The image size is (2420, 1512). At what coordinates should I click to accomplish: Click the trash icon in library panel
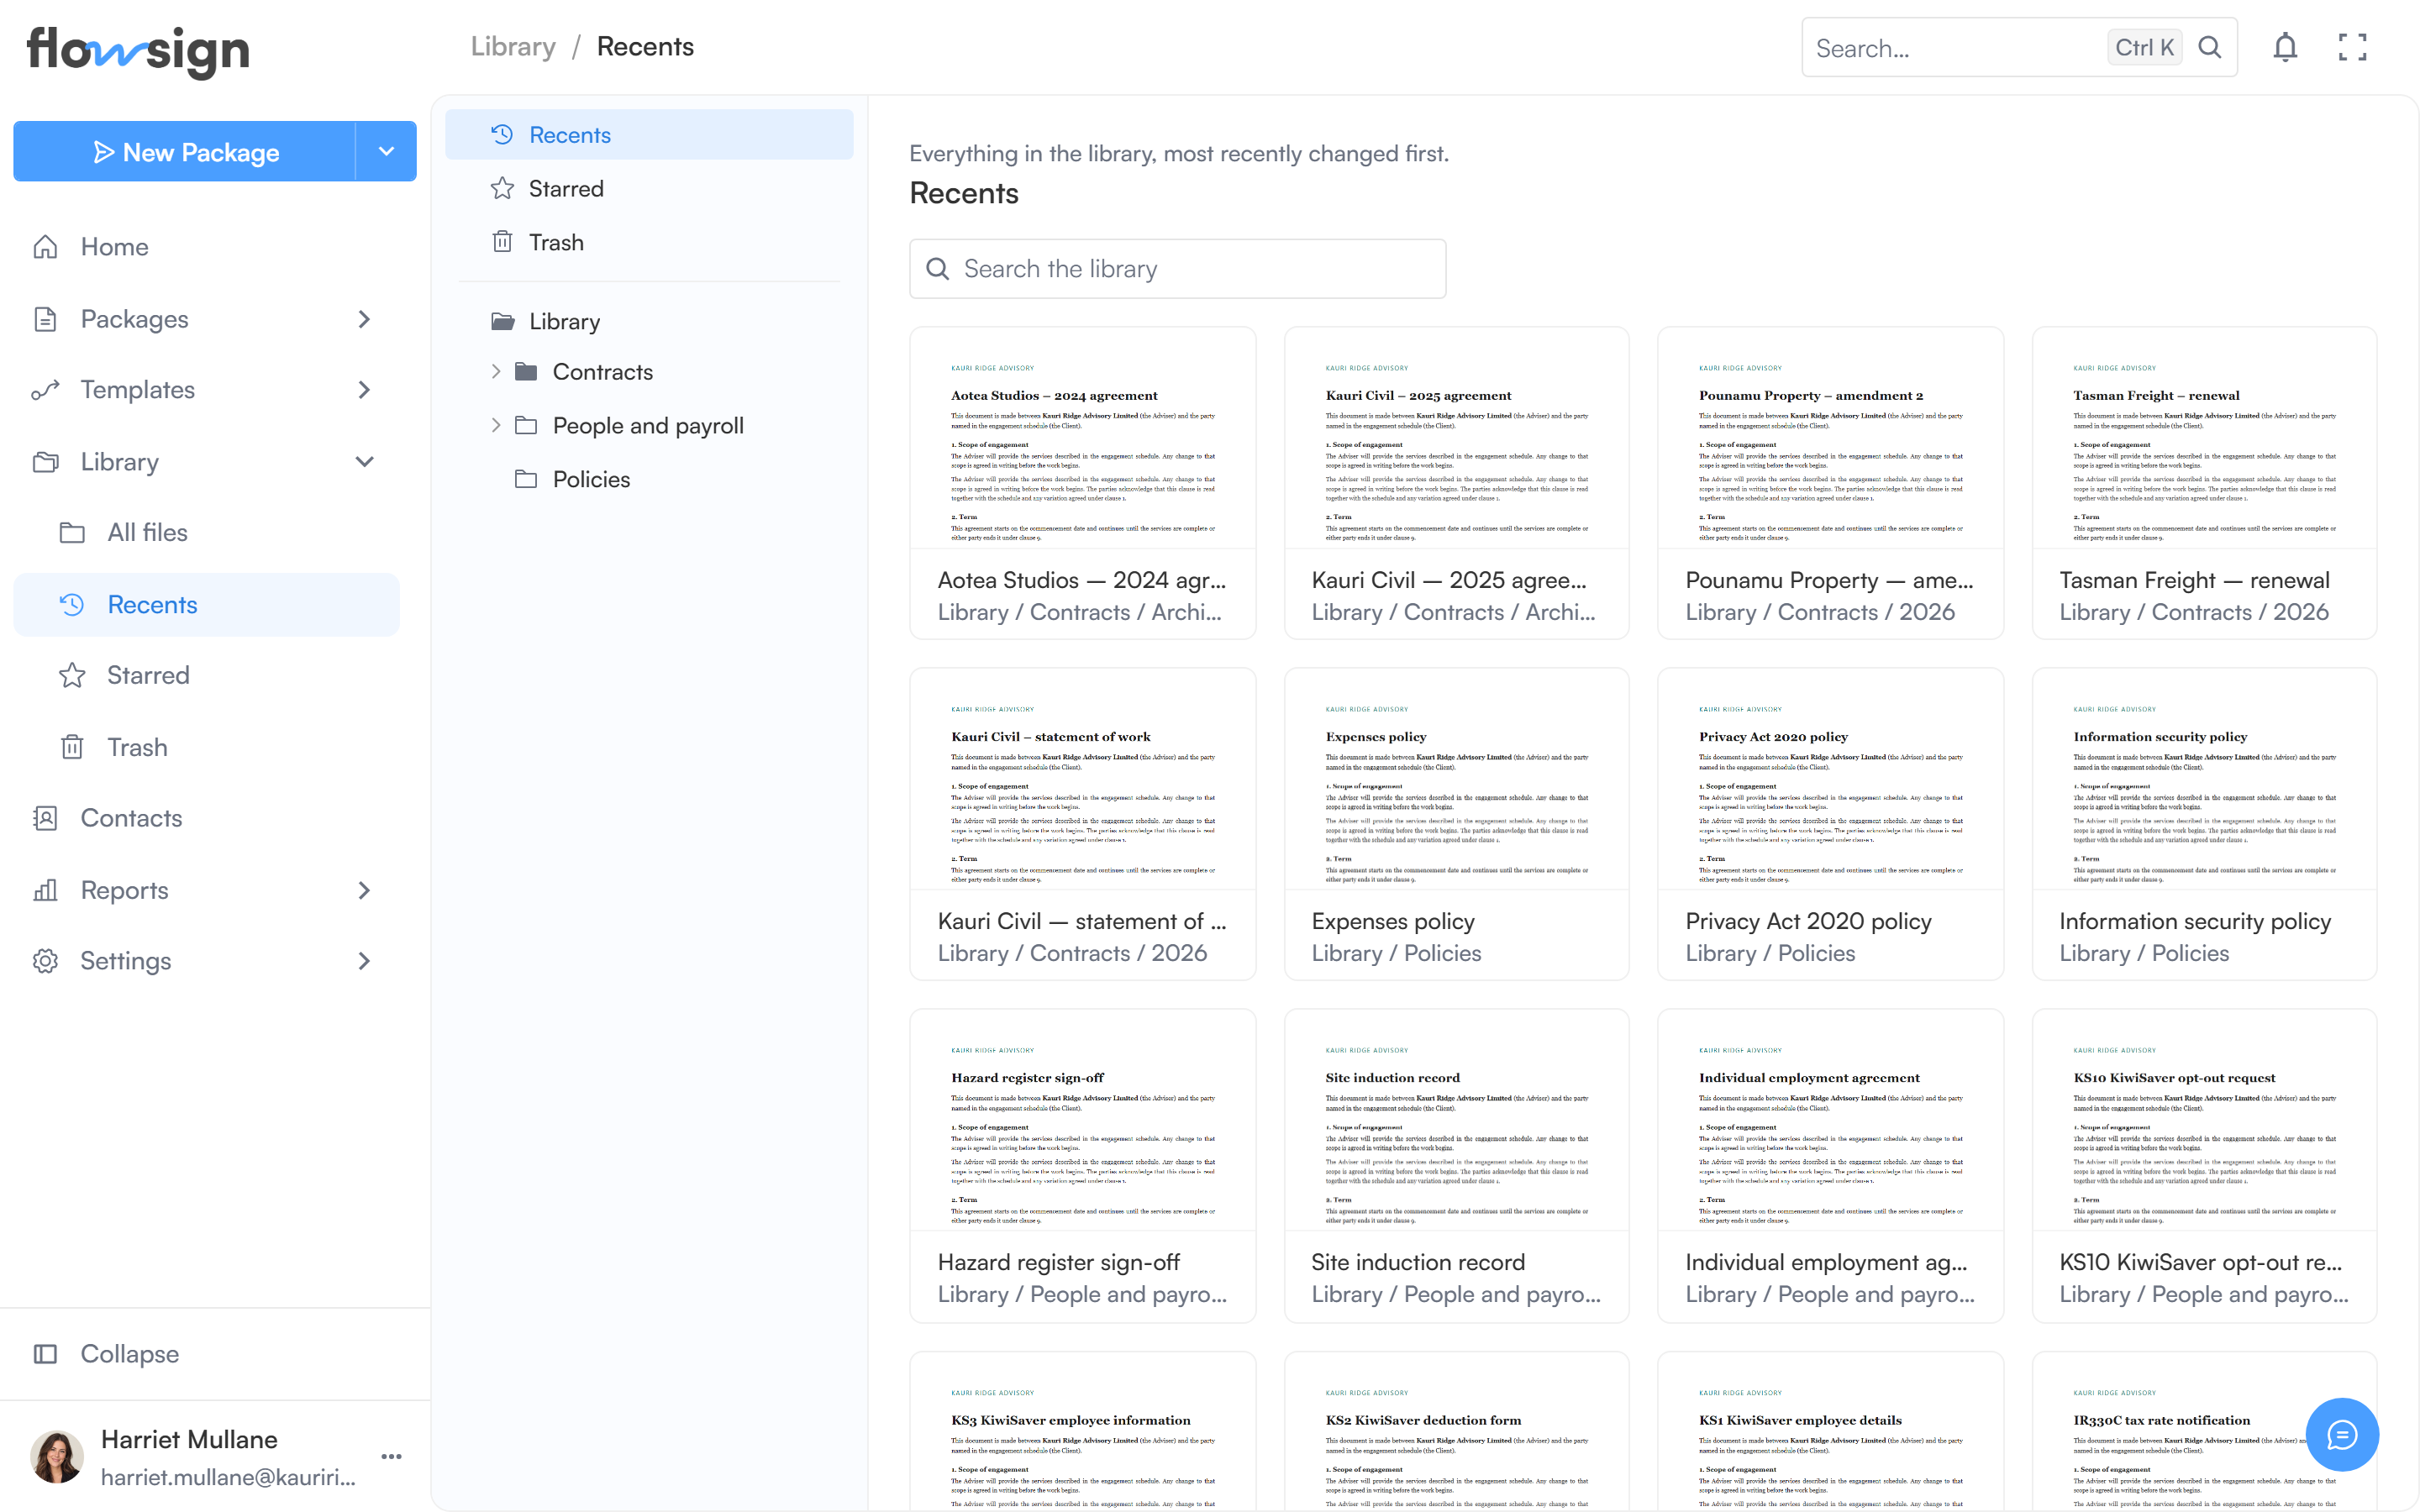tap(502, 242)
